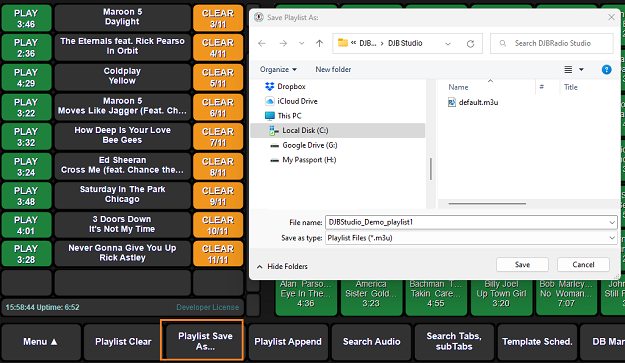Open Template Sched. from bottom bar
The image size is (625, 363).
(x=537, y=342)
